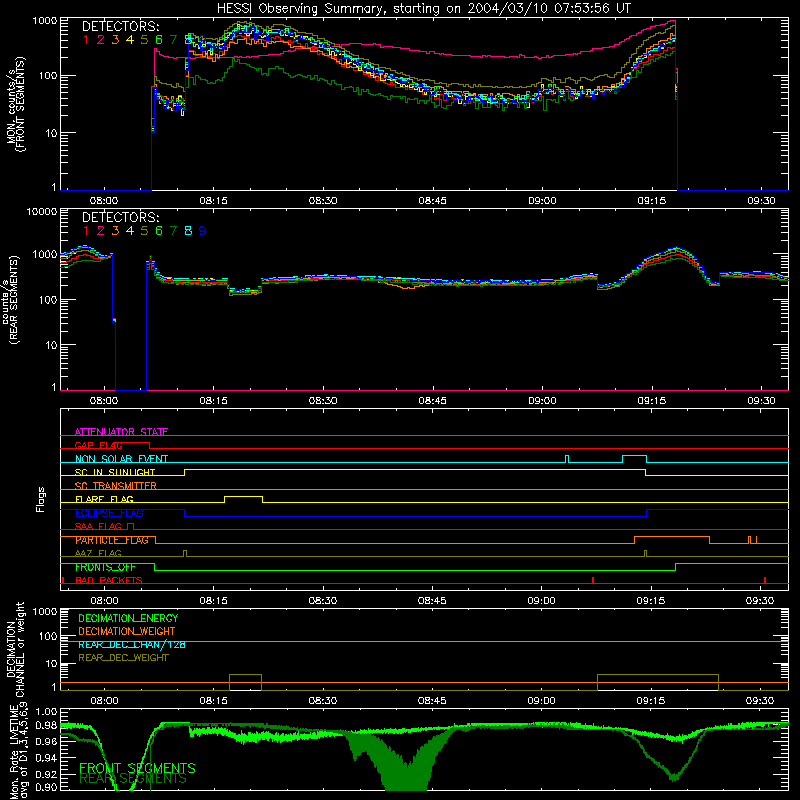
Task: Click the ATTENUATOR_STATE flag label
Action: pyautogui.click(x=121, y=432)
